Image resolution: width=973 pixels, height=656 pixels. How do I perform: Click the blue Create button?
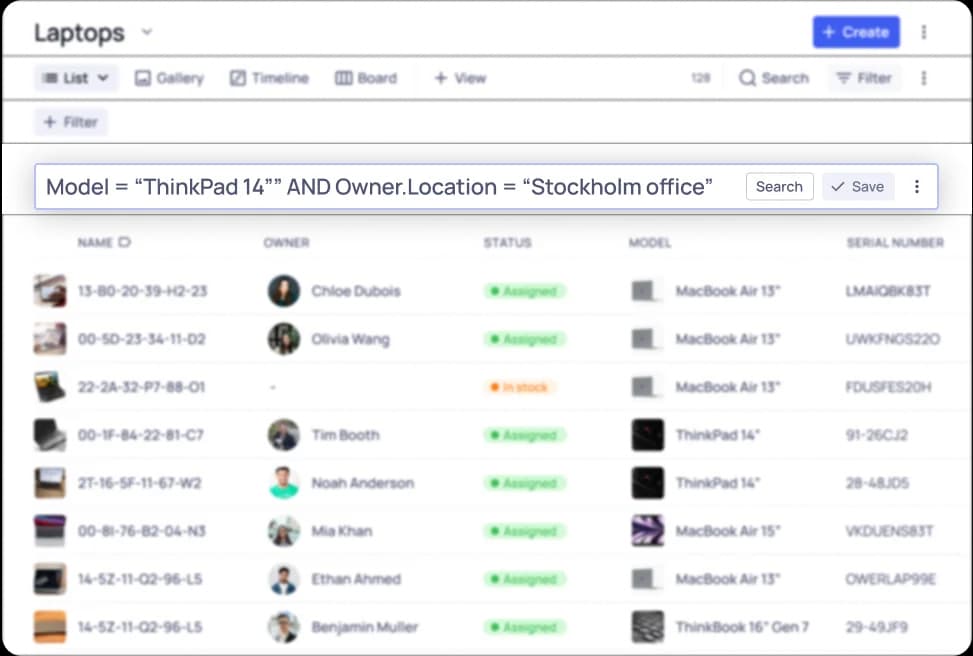[856, 32]
